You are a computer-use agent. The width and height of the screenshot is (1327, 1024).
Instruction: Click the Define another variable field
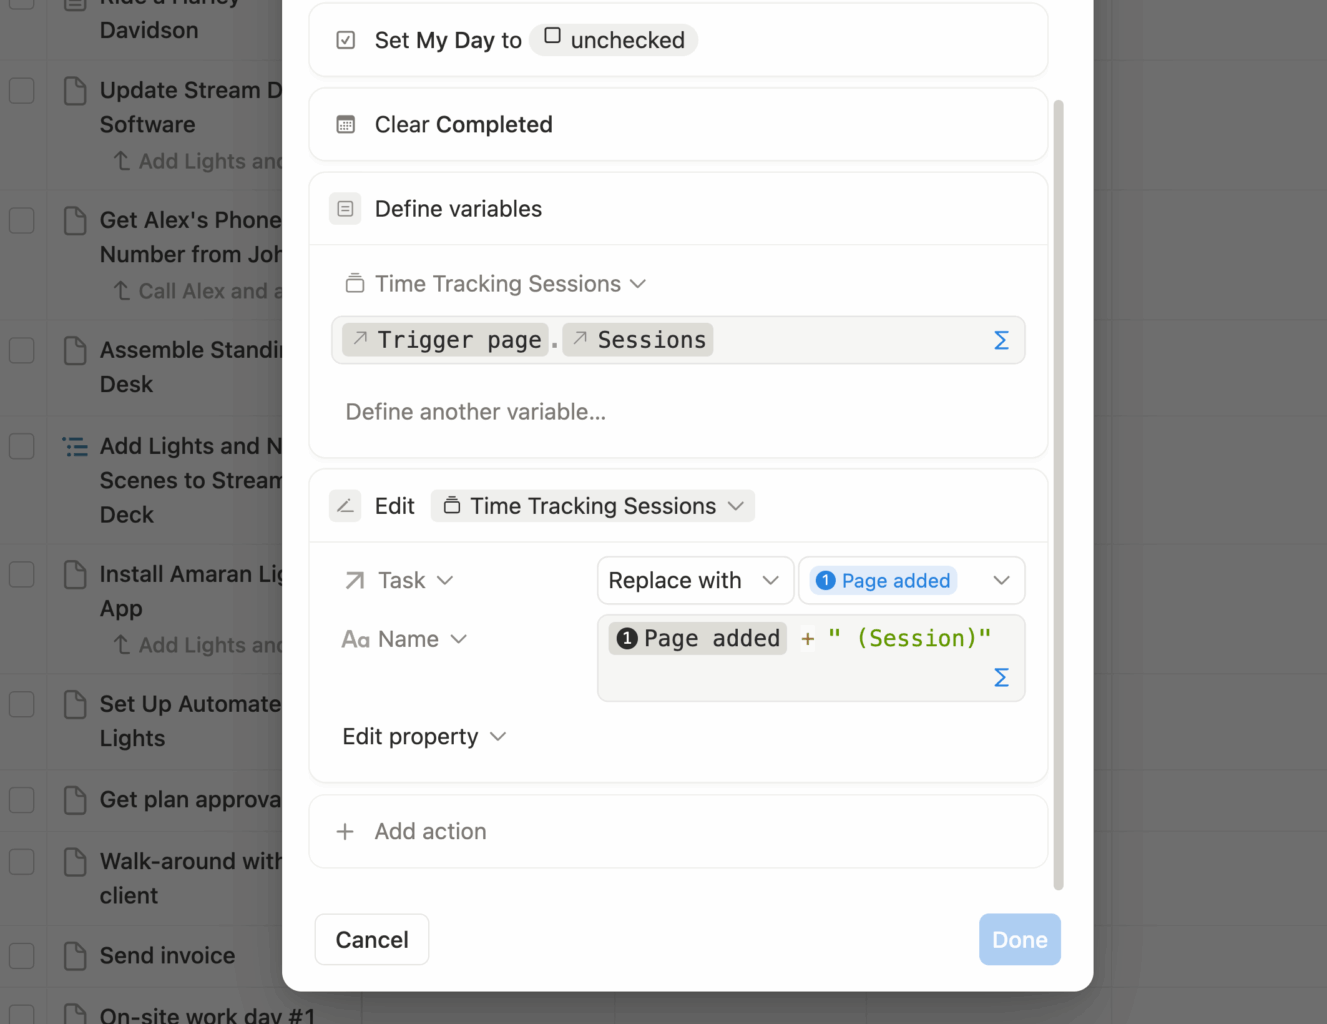[x=475, y=411]
